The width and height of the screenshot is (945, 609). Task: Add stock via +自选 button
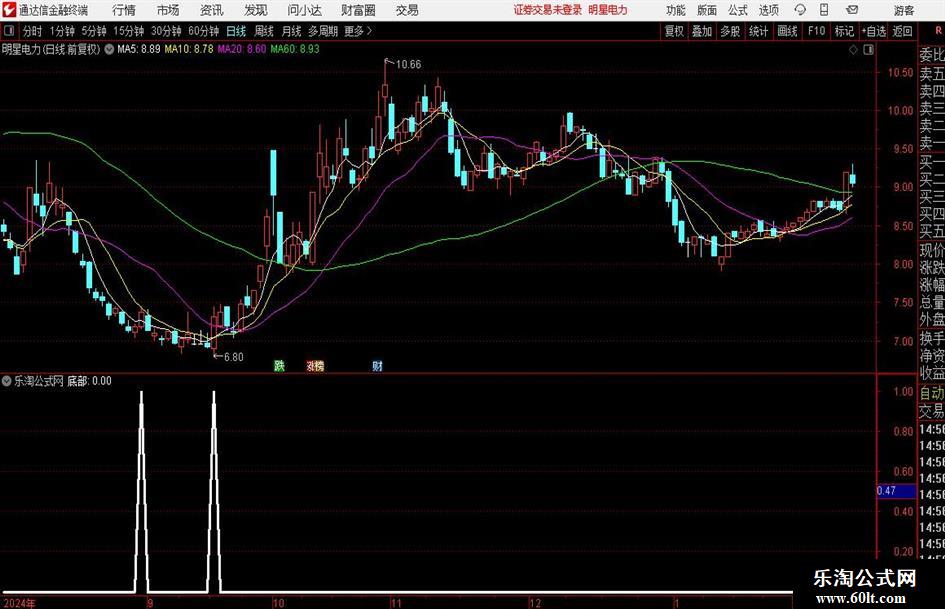click(x=874, y=31)
